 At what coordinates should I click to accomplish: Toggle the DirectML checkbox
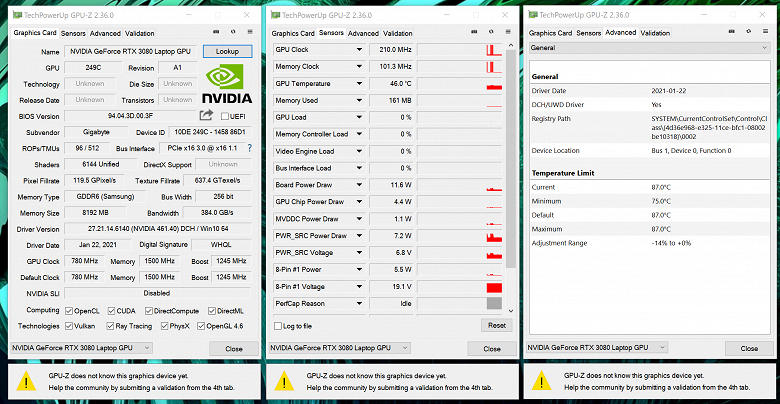(x=212, y=311)
